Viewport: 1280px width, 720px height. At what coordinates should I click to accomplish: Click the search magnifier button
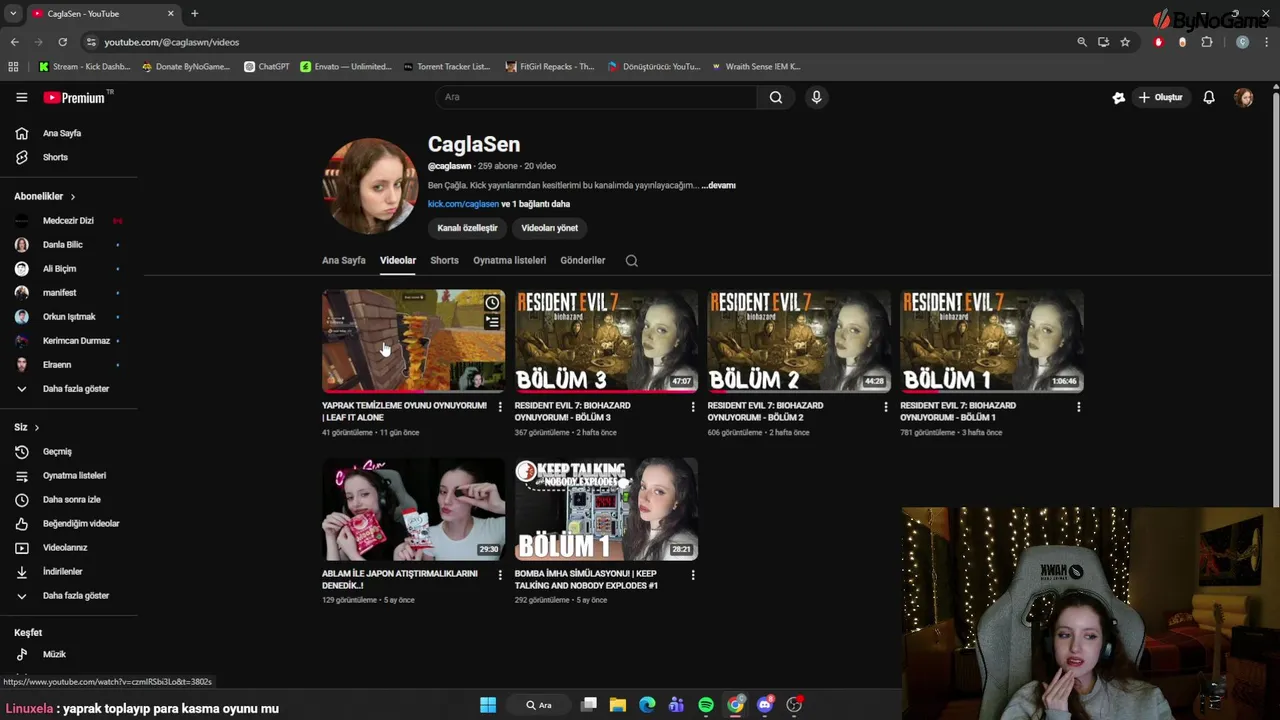point(776,97)
